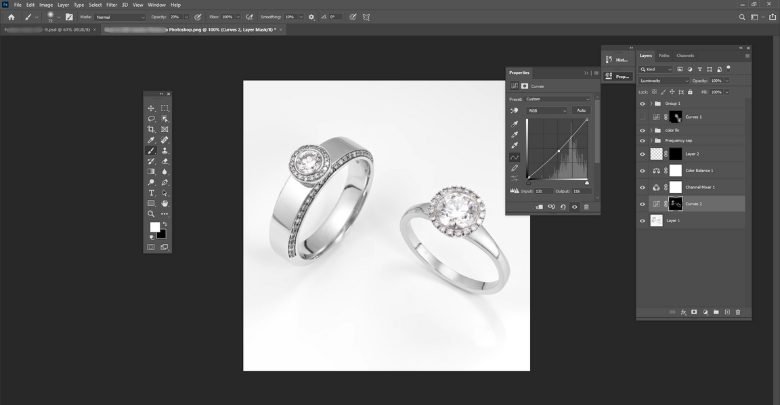Select the Gradient tool
The image size is (780, 405).
coord(151,172)
